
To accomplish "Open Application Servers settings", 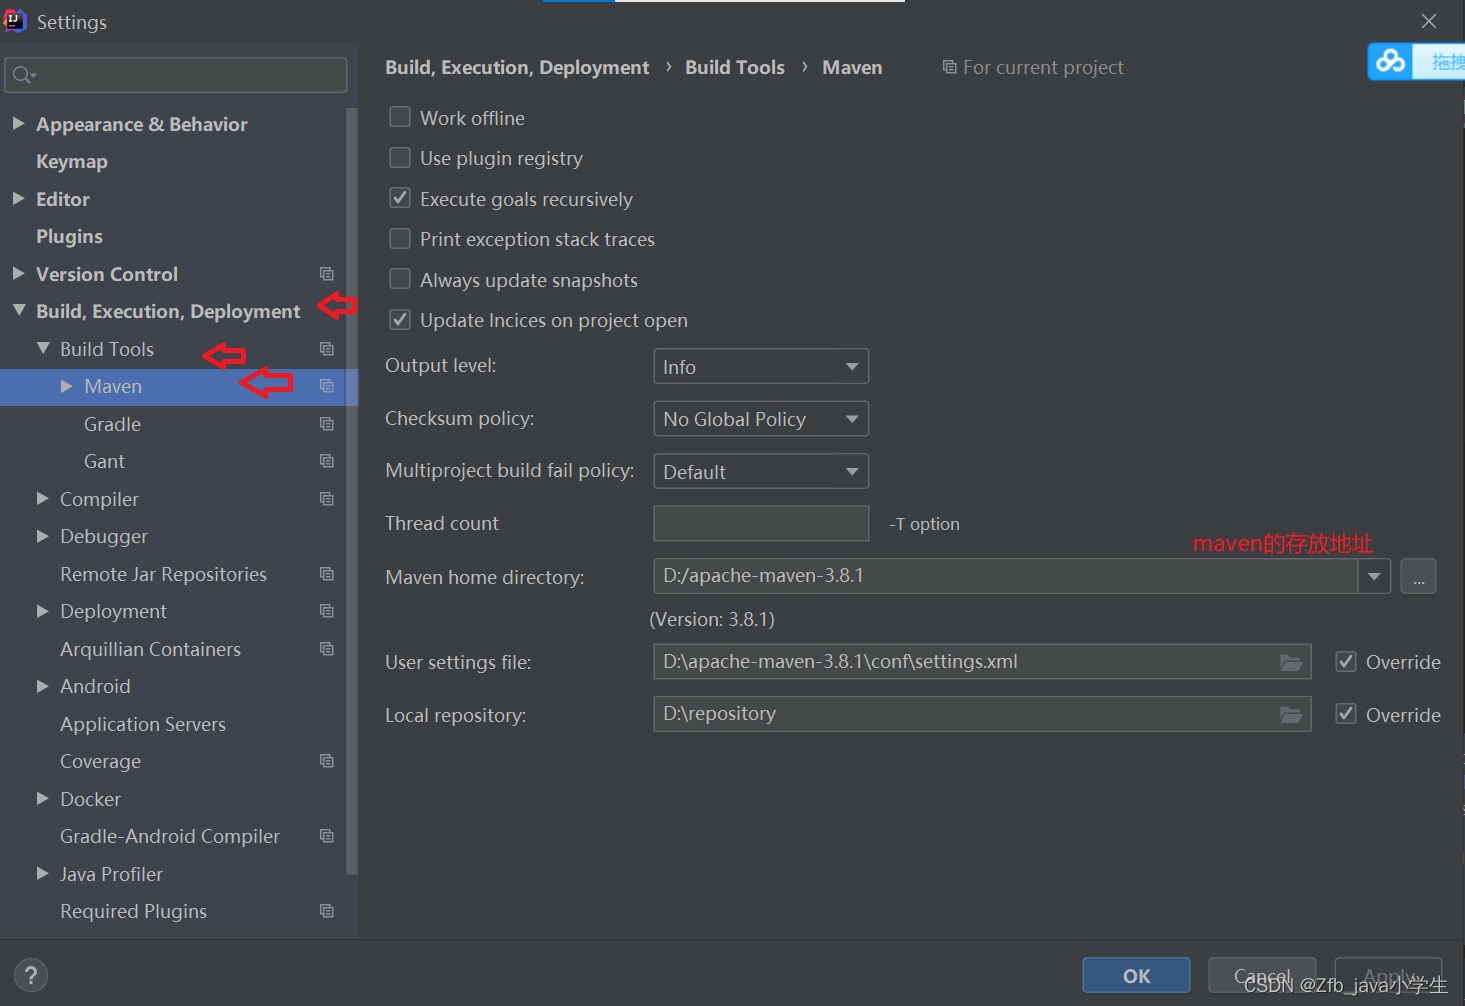I will 143,724.
